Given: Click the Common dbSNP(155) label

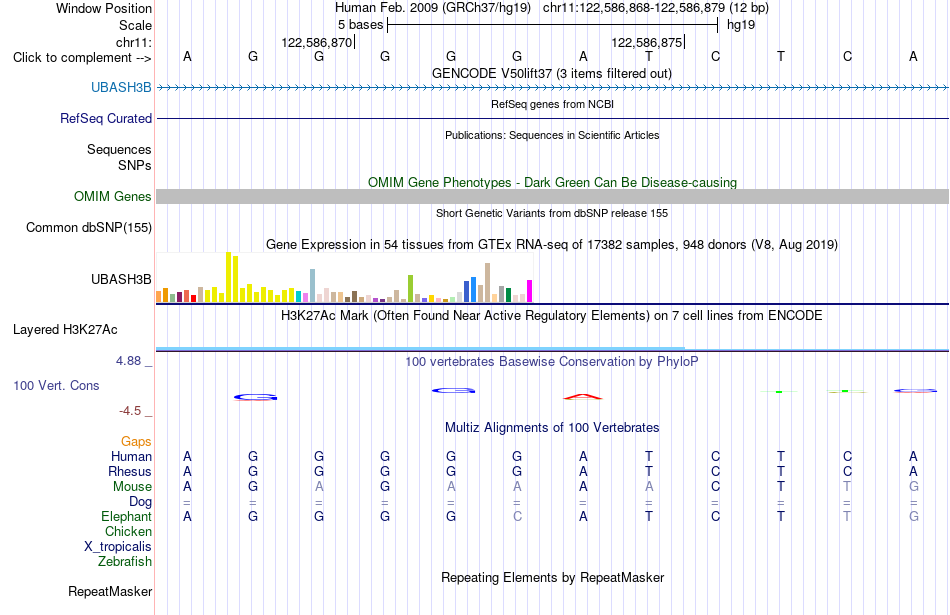Looking at the screenshot, I should [89, 227].
